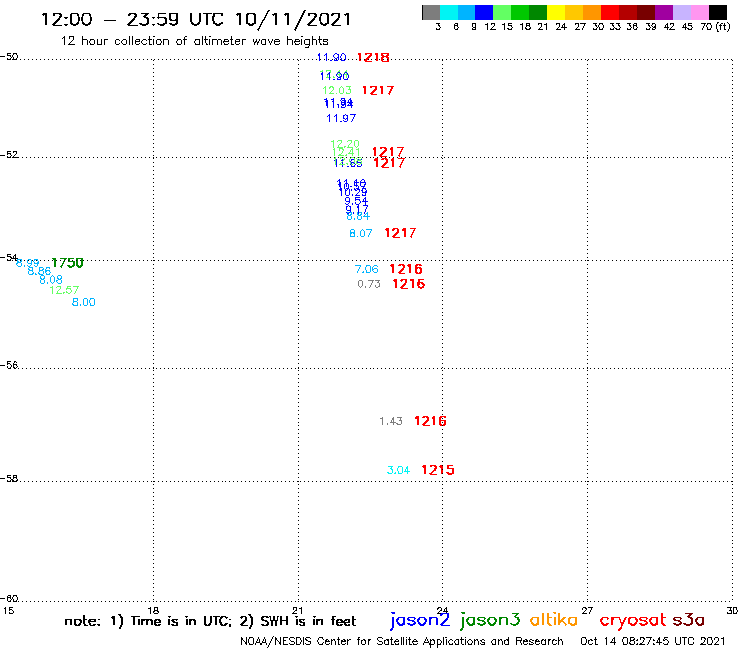This screenshot has height=650, width=740.
Task: Click the lavender swatch in the color scale
Action: (x=681, y=12)
